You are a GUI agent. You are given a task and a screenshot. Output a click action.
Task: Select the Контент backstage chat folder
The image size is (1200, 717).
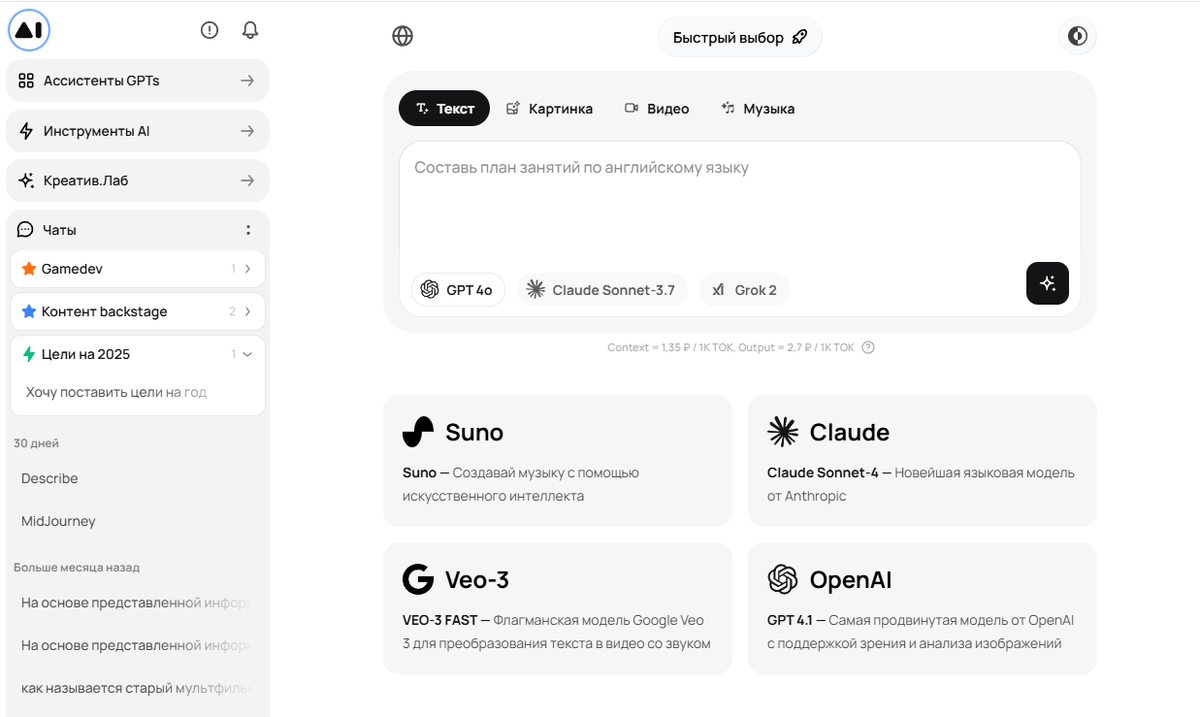pos(138,311)
